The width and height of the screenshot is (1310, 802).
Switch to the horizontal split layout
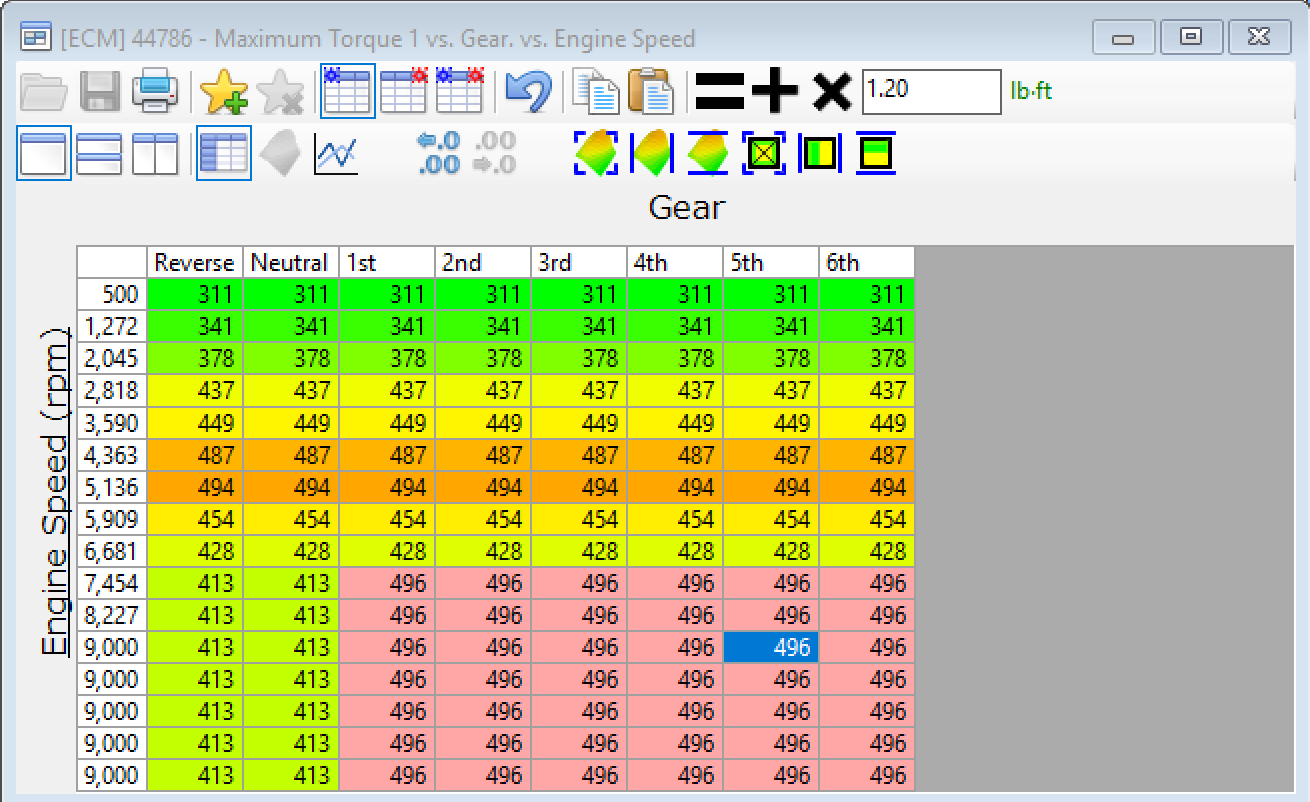(99, 154)
